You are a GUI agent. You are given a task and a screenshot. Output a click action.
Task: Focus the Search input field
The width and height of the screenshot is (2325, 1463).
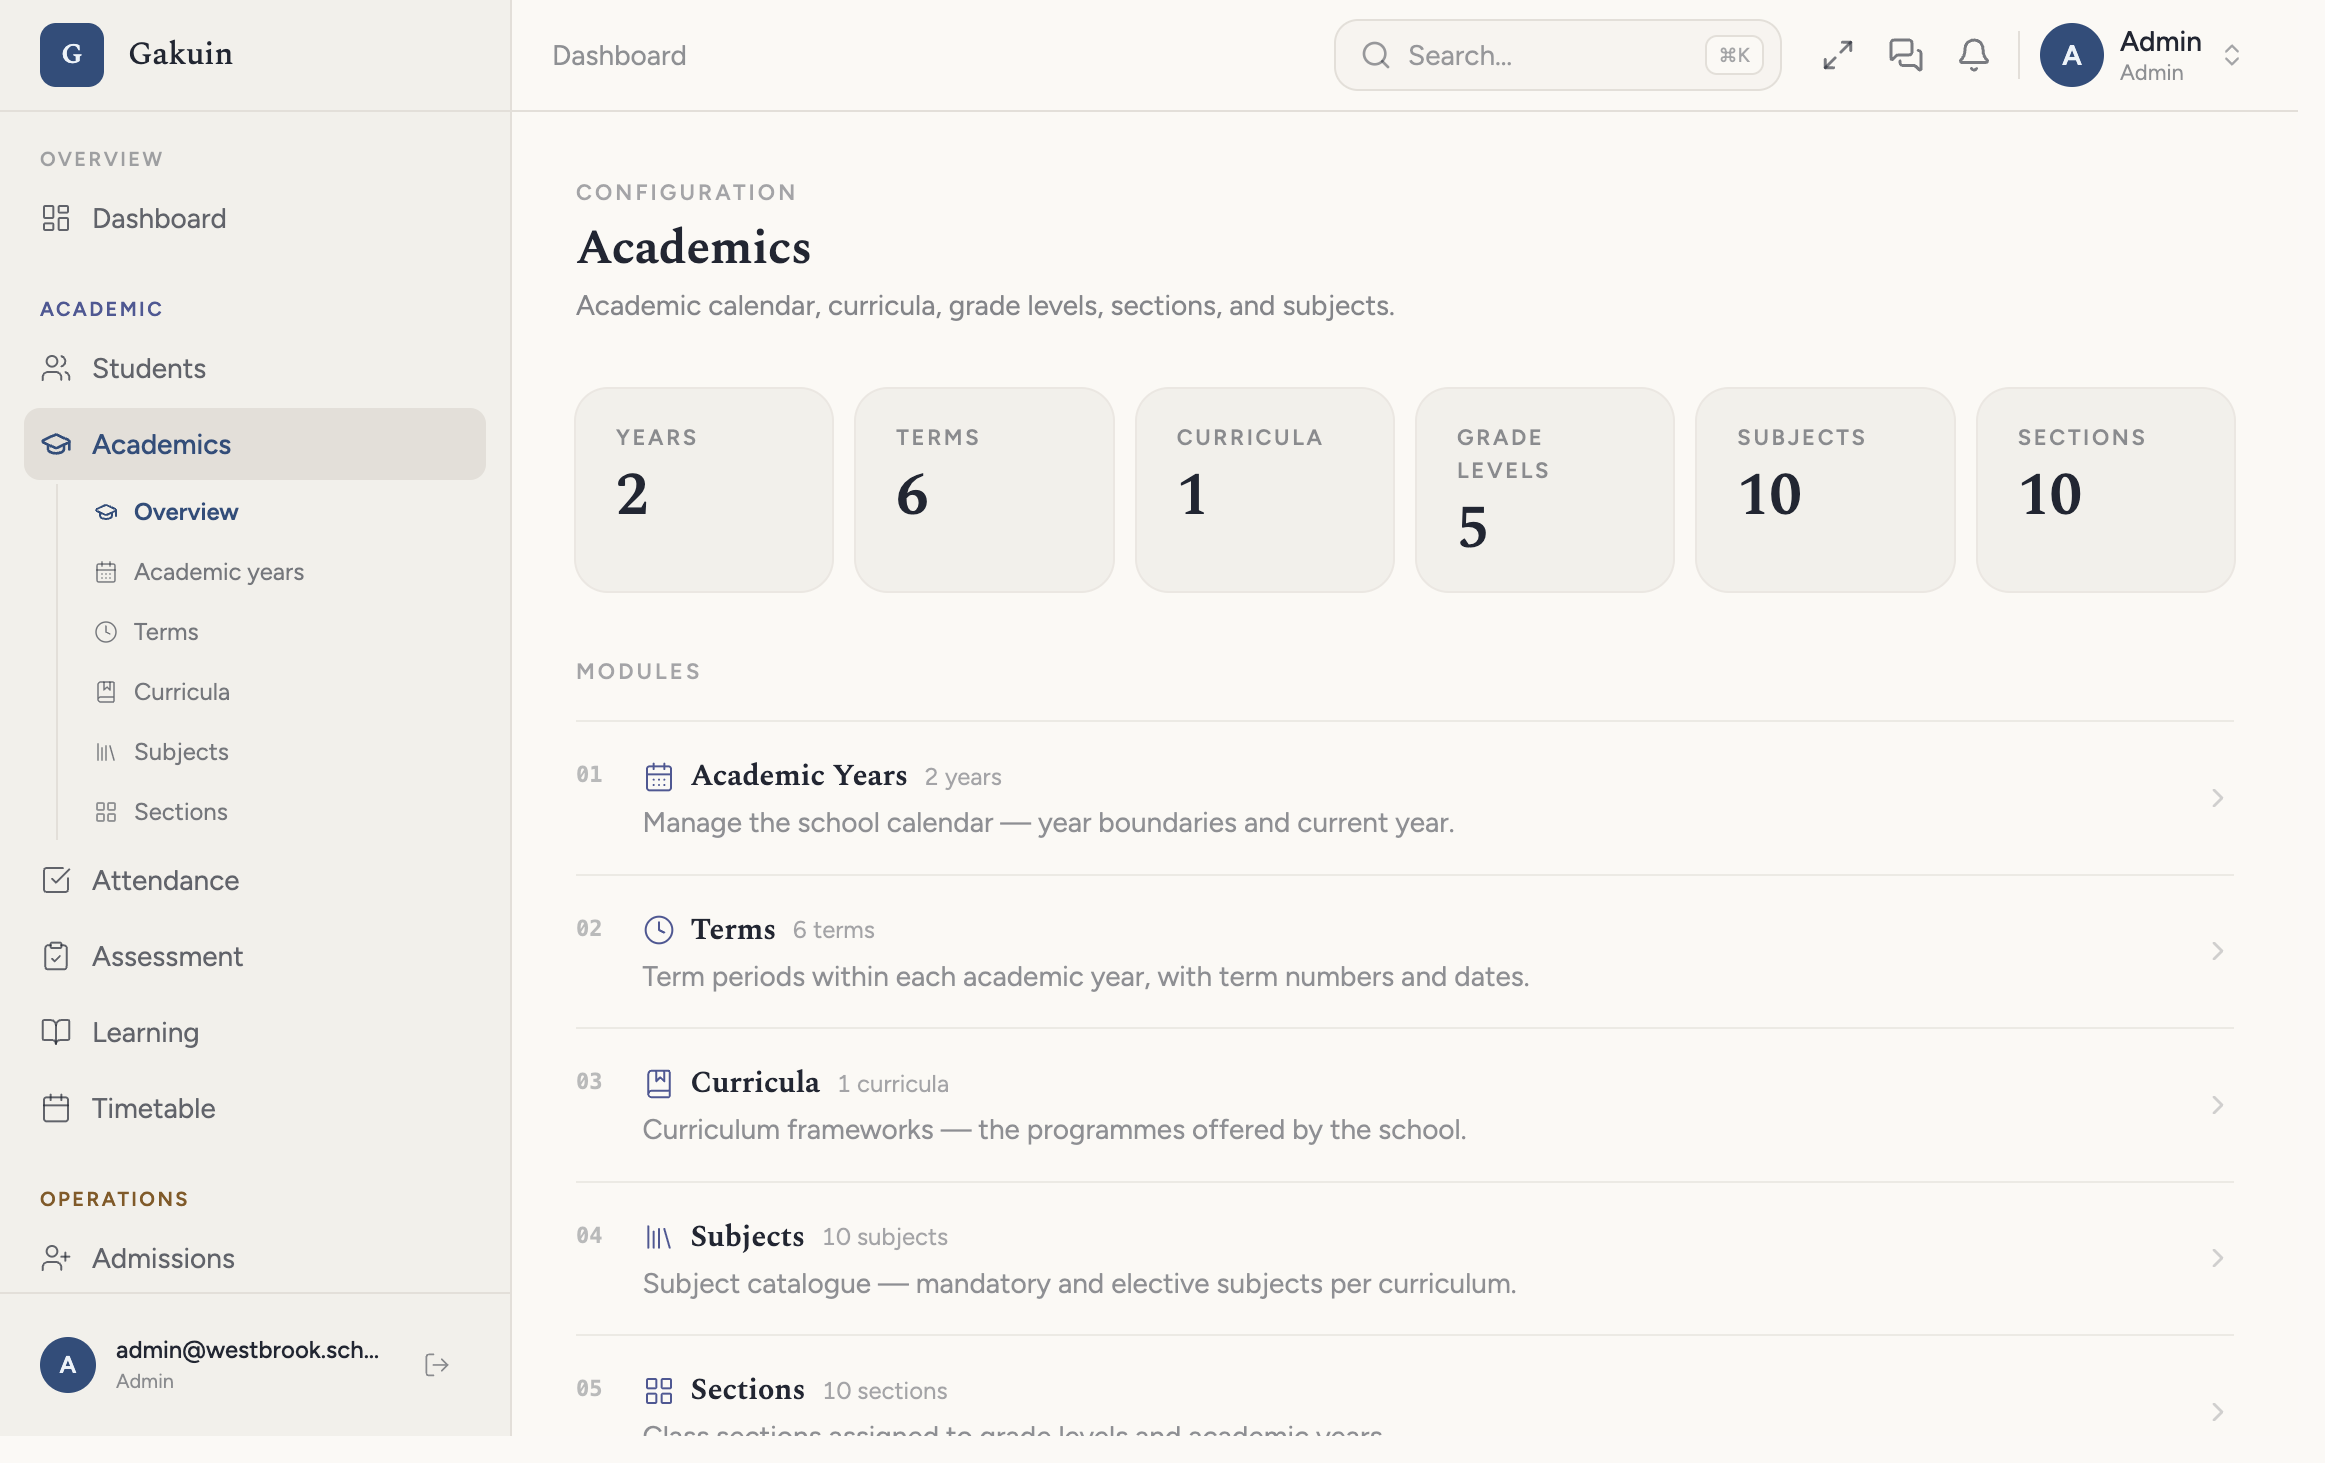[1557, 55]
